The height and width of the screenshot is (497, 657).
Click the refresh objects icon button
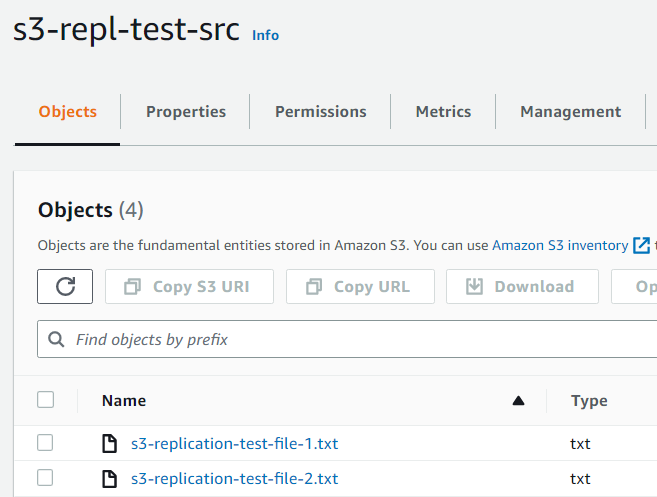(65, 286)
